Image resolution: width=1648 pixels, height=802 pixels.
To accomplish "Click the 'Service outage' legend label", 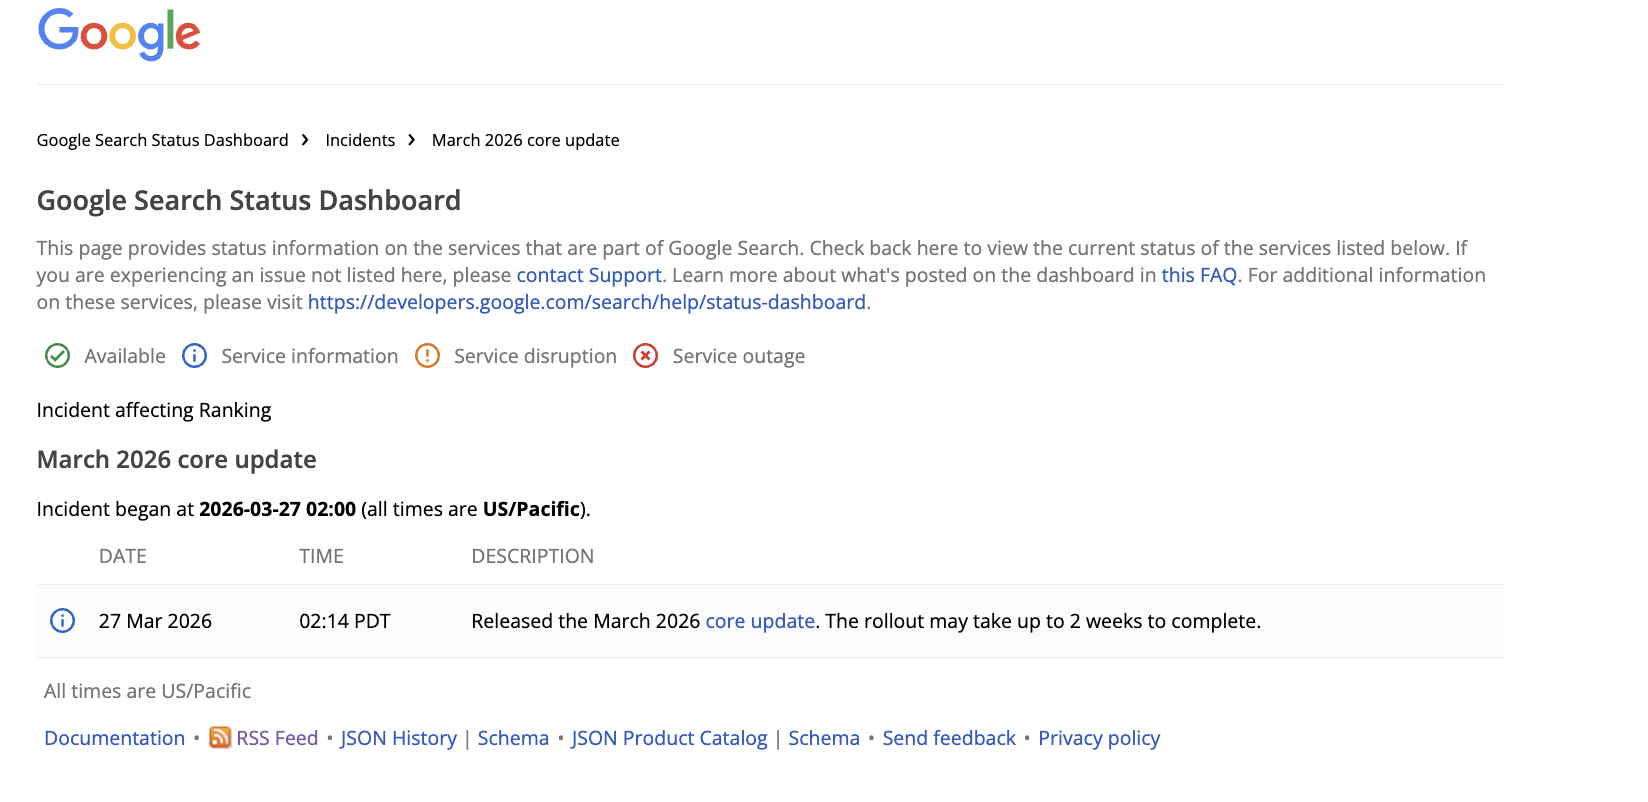I will coord(739,356).
